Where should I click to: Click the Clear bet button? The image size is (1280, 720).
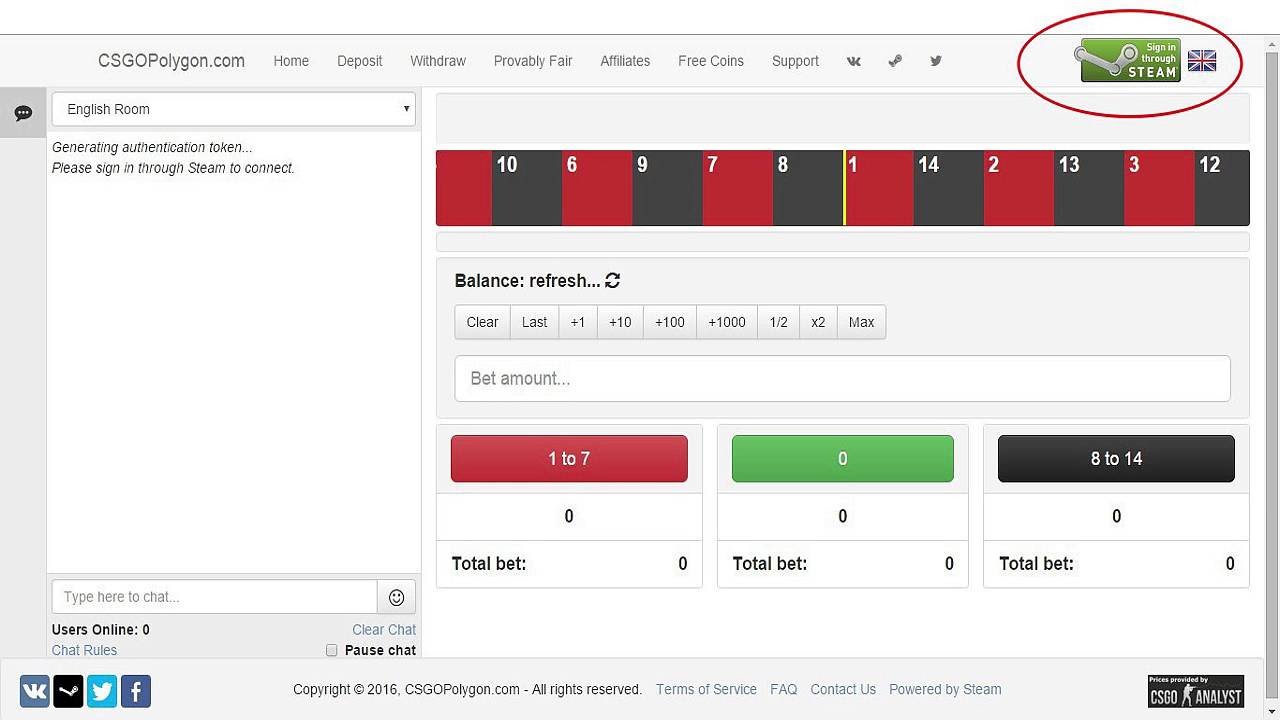click(x=482, y=322)
